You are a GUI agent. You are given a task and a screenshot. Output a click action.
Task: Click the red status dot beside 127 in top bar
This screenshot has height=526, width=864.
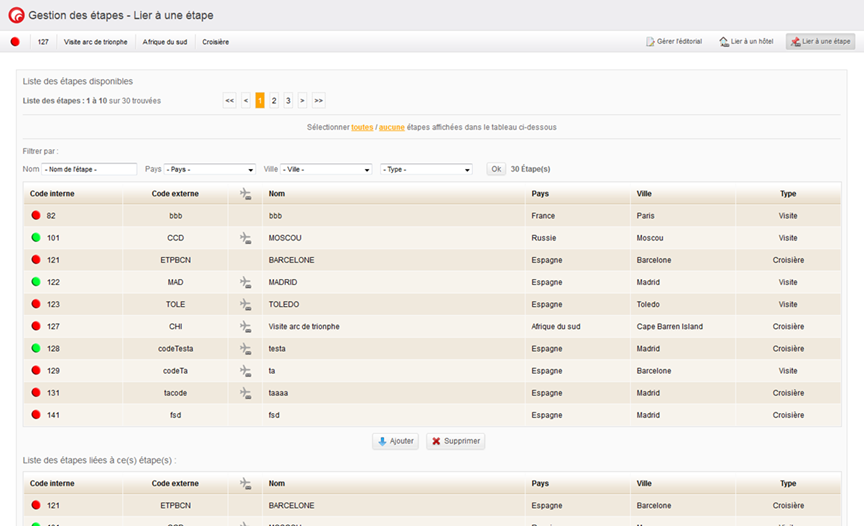[15, 42]
